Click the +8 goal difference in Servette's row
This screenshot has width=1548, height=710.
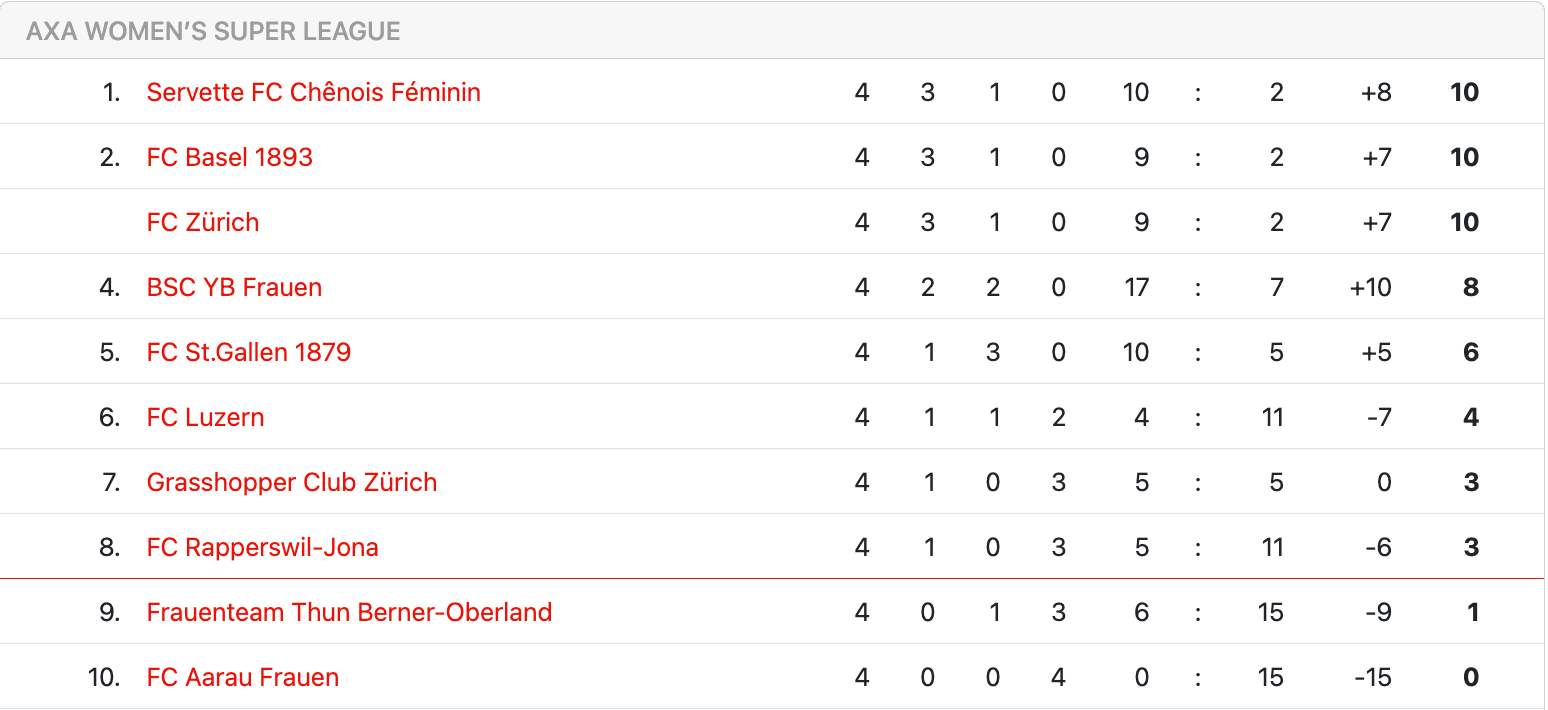click(1376, 92)
